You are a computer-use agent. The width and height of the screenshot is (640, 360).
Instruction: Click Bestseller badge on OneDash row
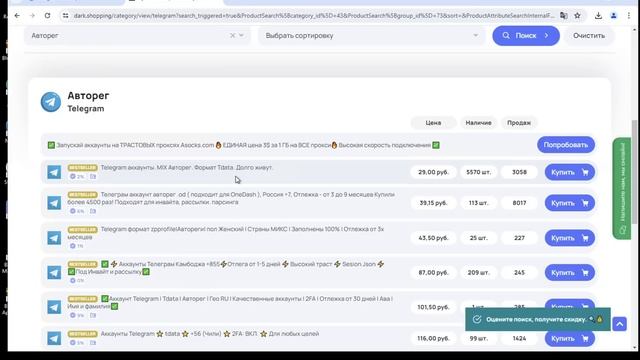pos(82,195)
